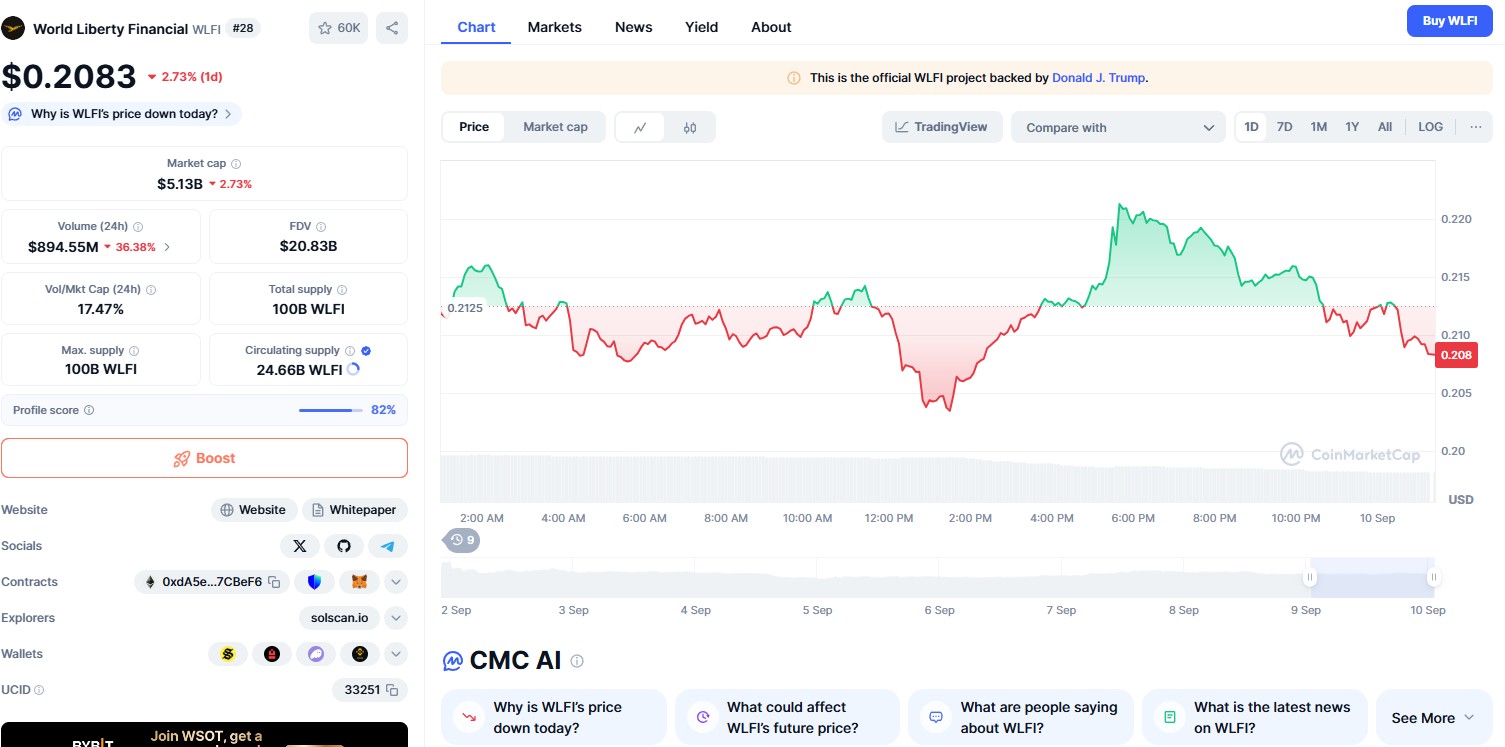
Task: Toggle LOG scale on the chart
Action: click(x=1431, y=127)
